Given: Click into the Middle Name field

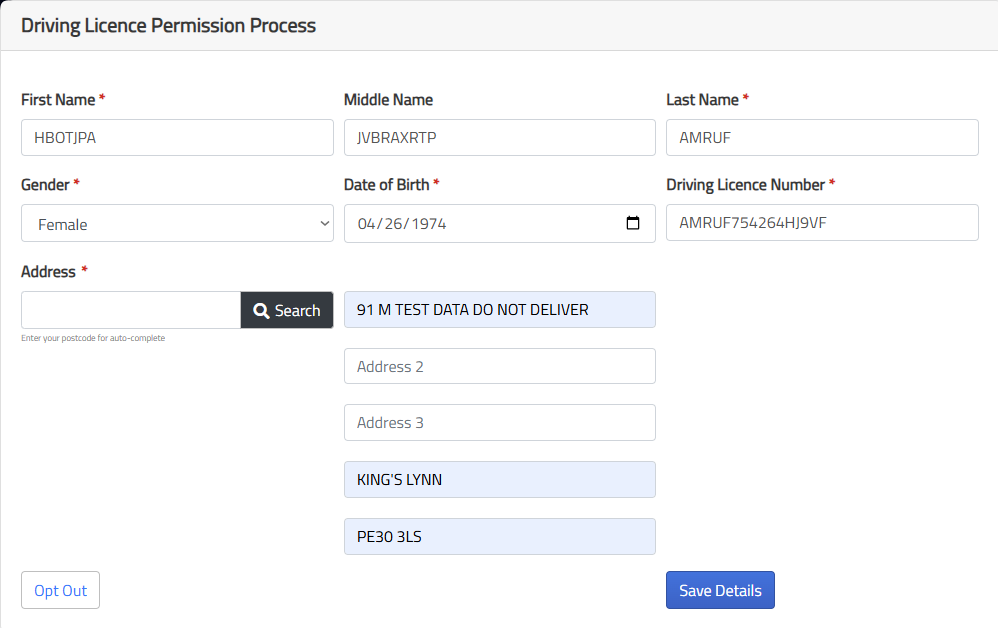Looking at the screenshot, I should [499, 138].
